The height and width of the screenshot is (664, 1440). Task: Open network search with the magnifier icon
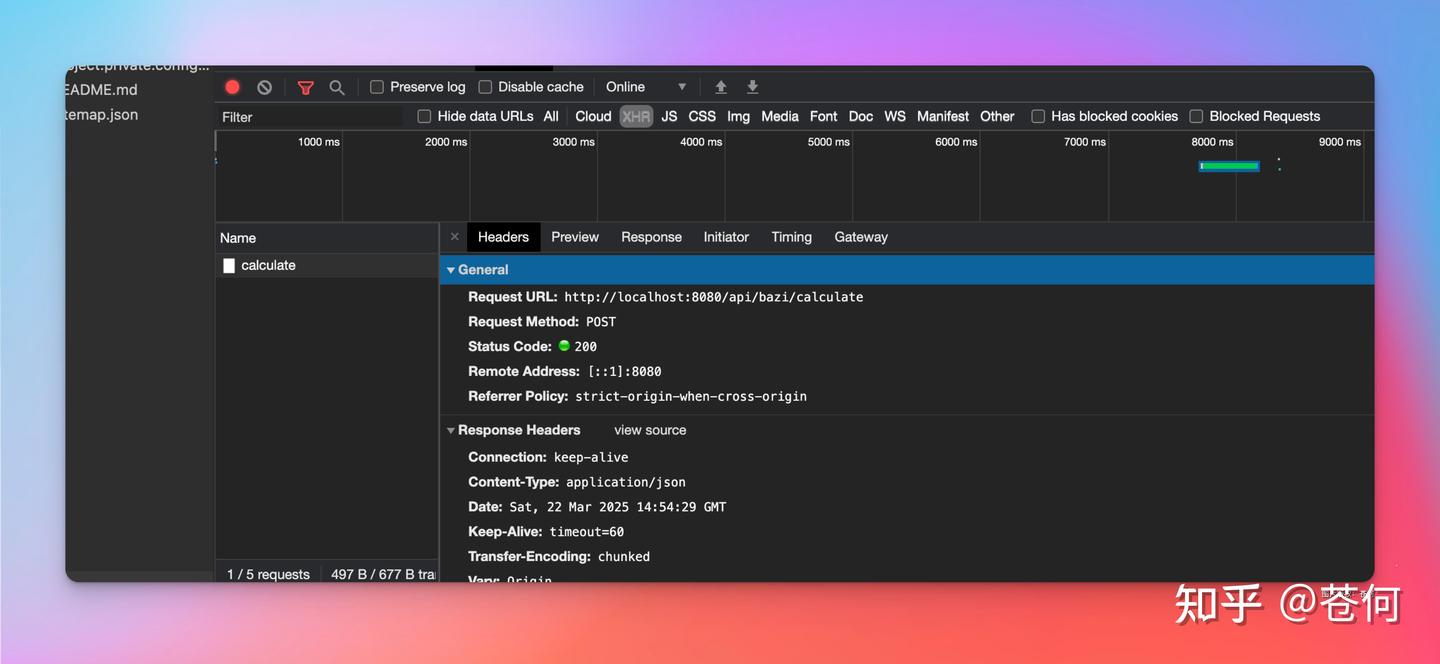pyautogui.click(x=337, y=87)
